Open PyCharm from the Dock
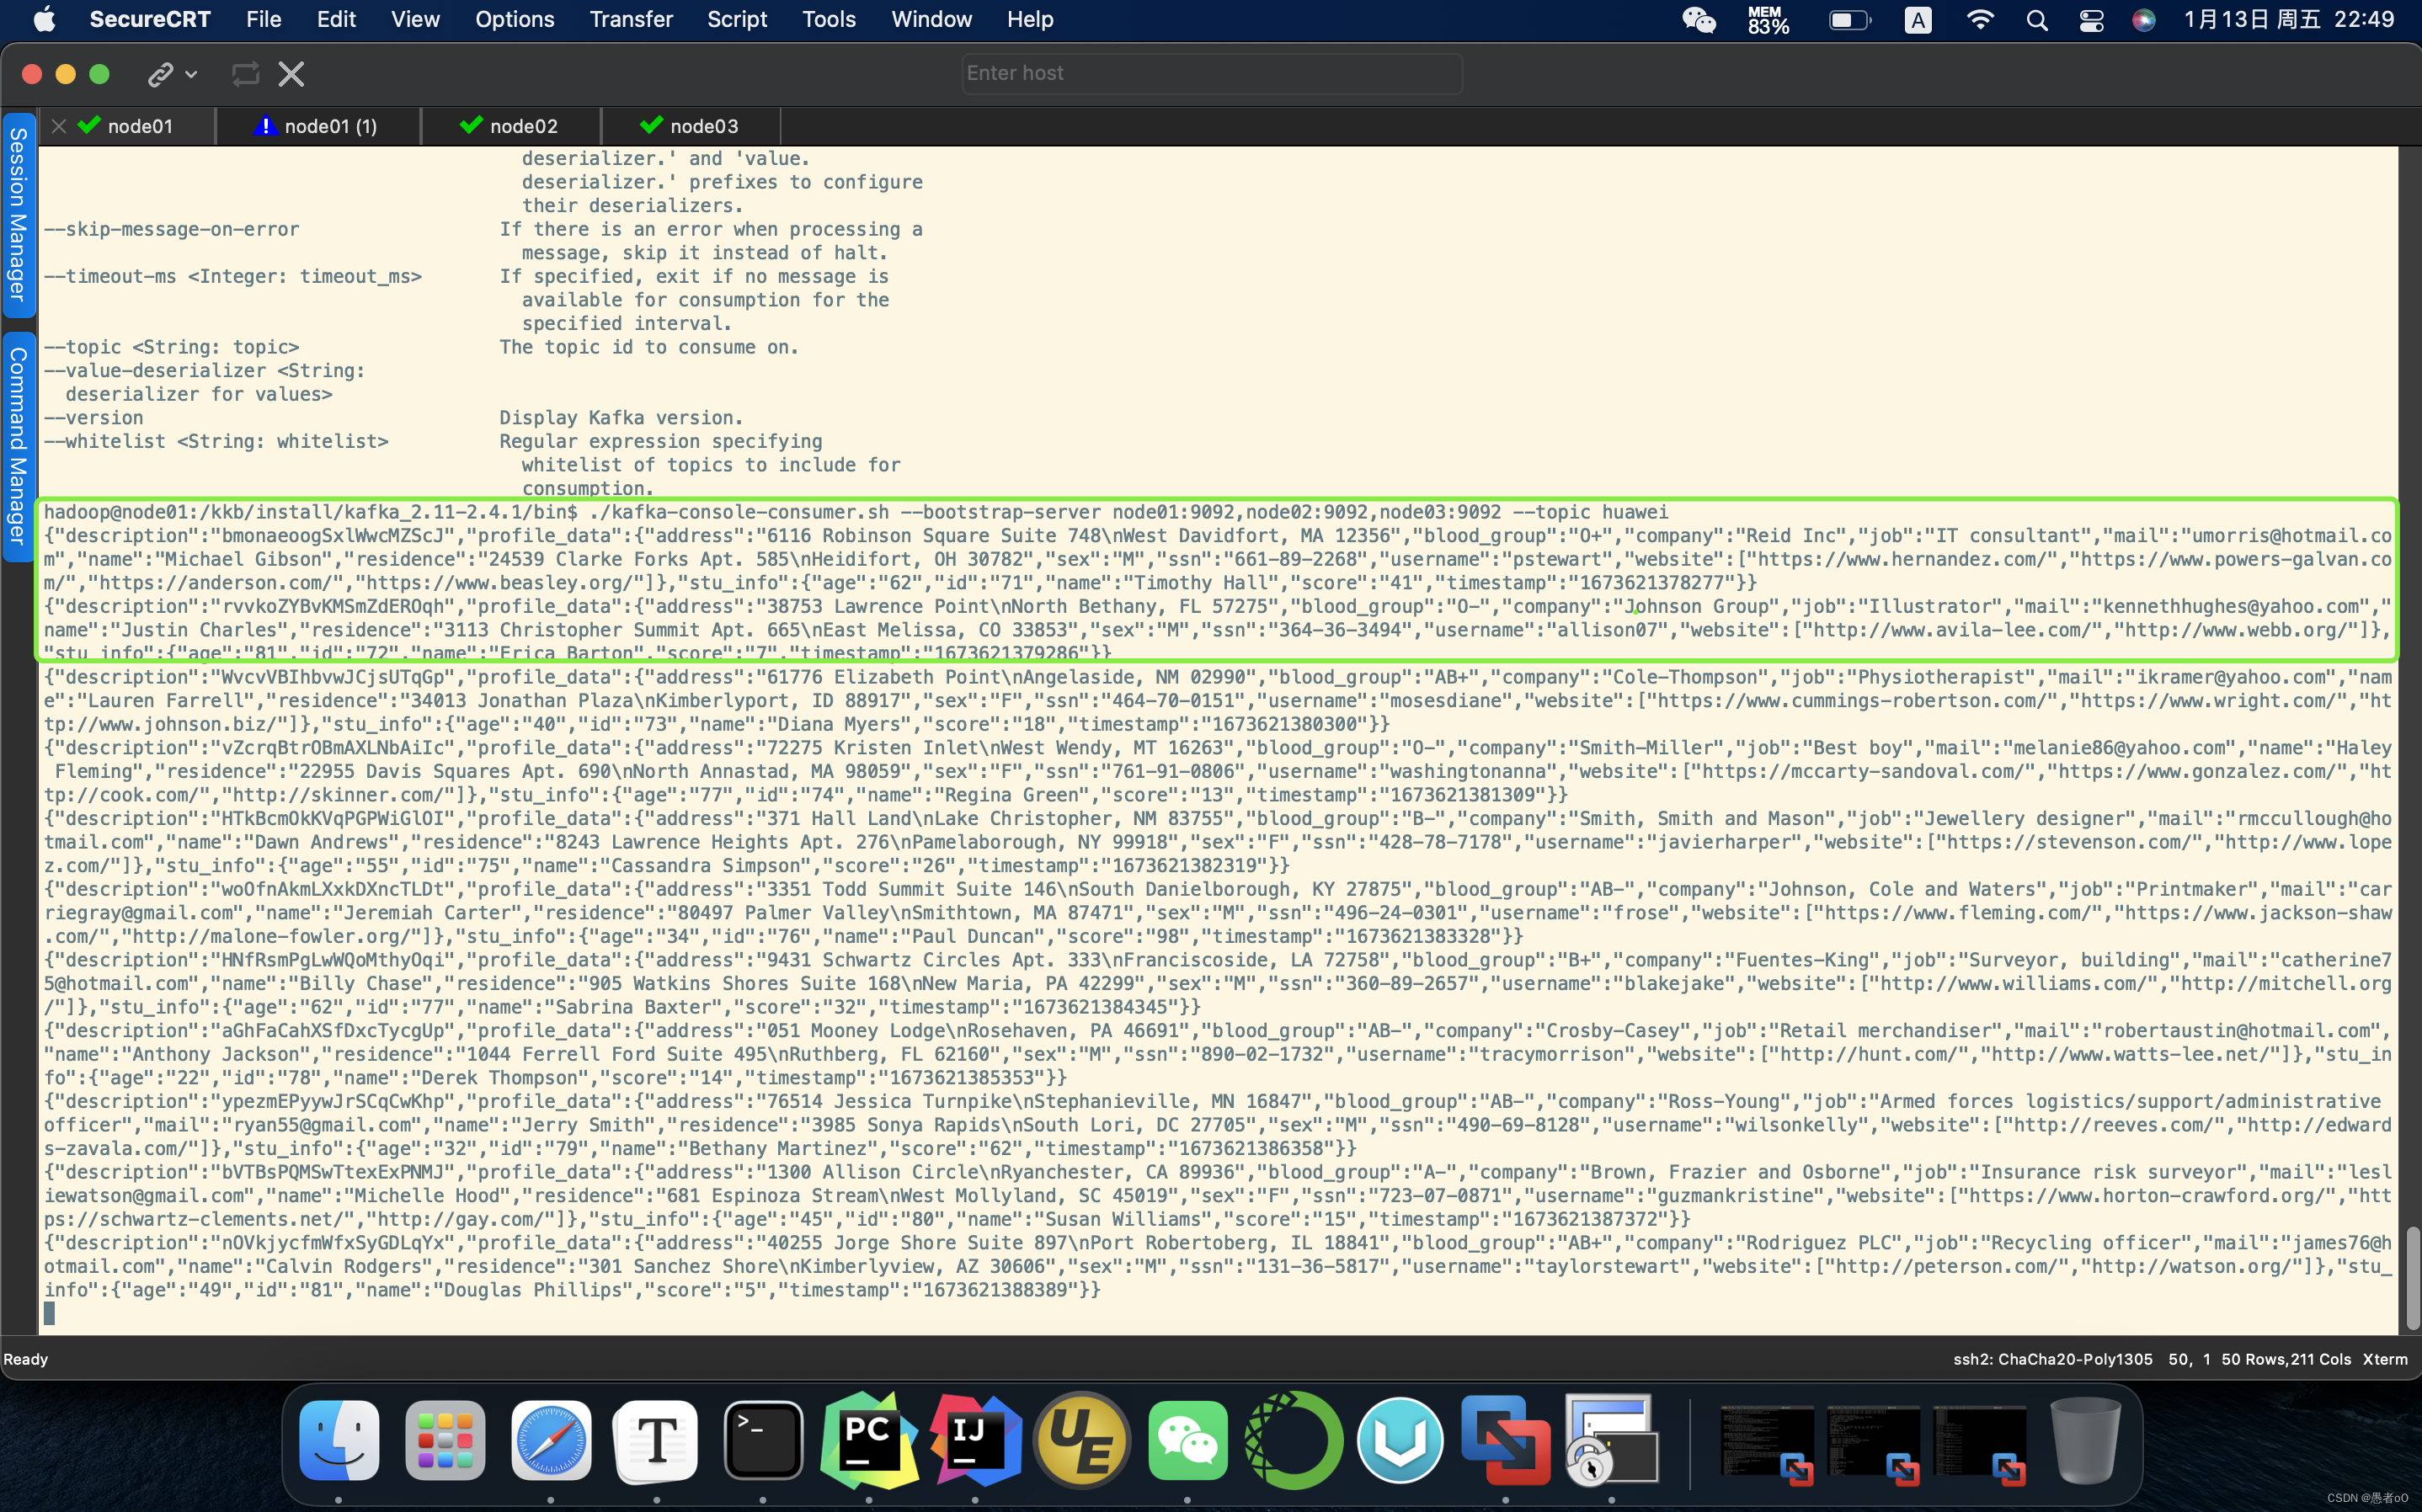The image size is (2422, 1512). click(869, 1440)
